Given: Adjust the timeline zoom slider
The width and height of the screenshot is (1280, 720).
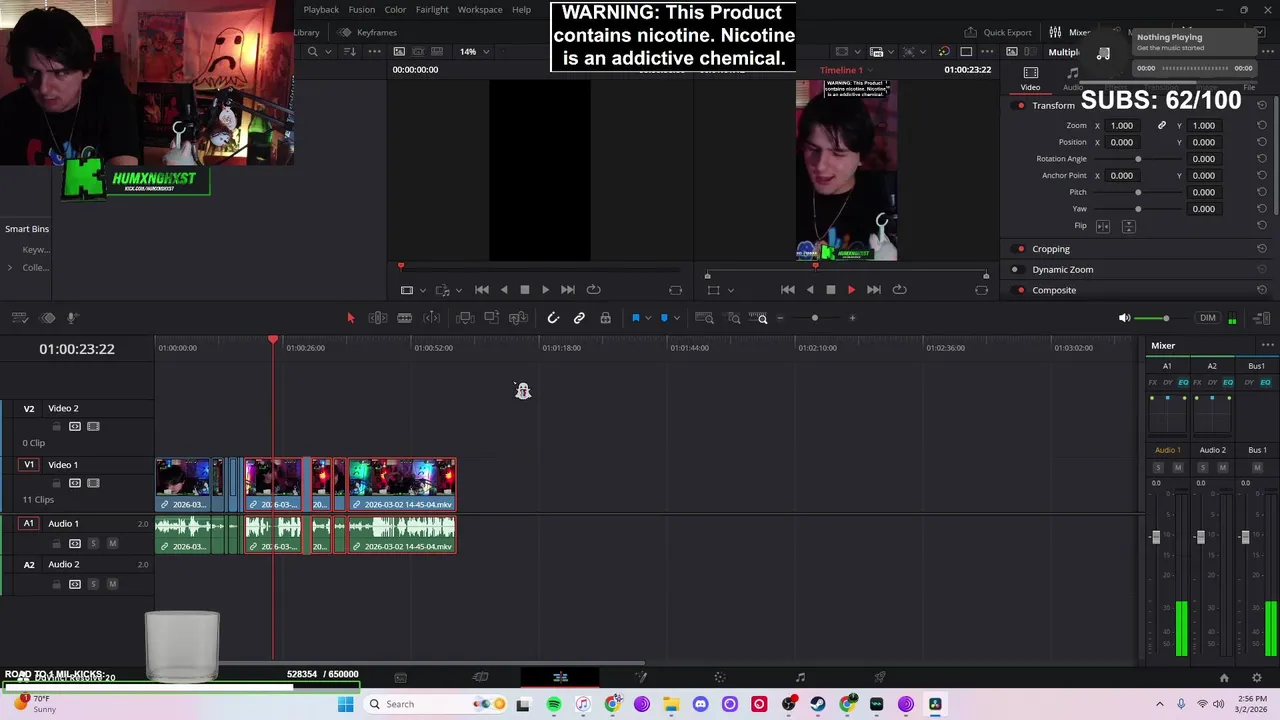Looking at the screenshot, I should (815, 318).
